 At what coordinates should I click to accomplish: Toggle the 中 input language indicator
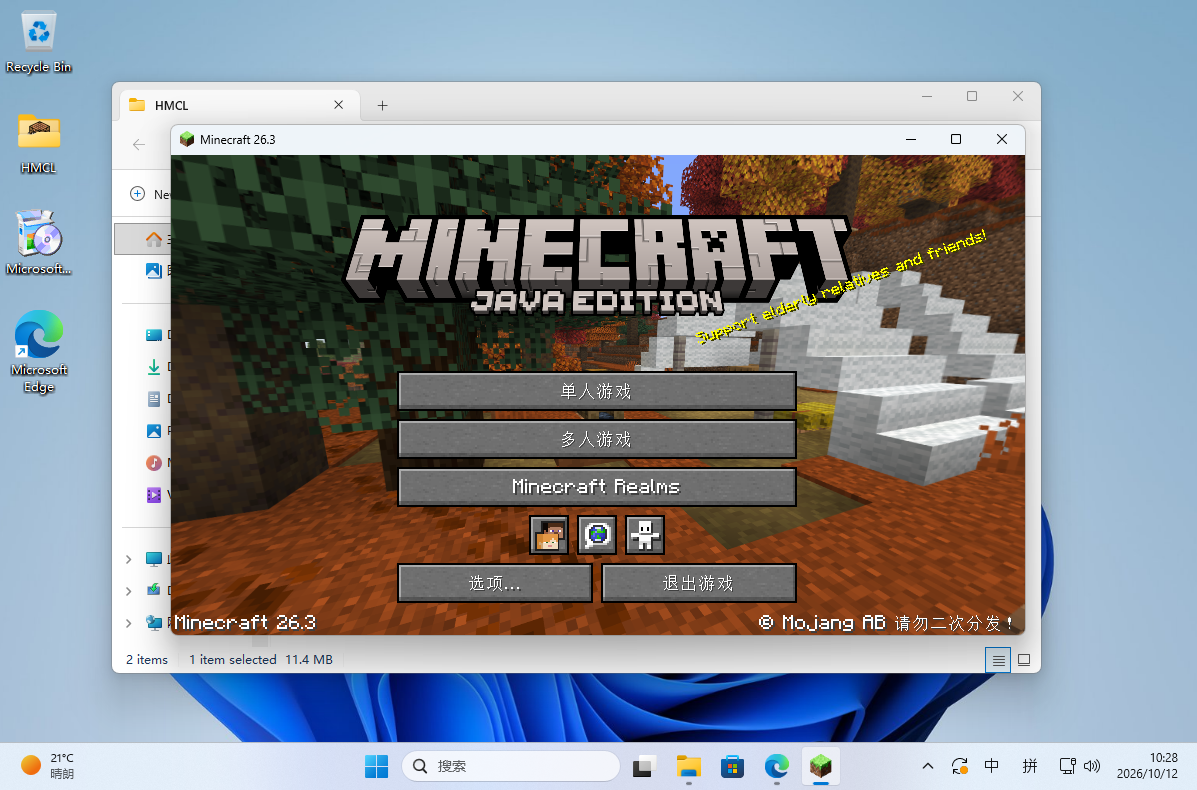point(992,766)
